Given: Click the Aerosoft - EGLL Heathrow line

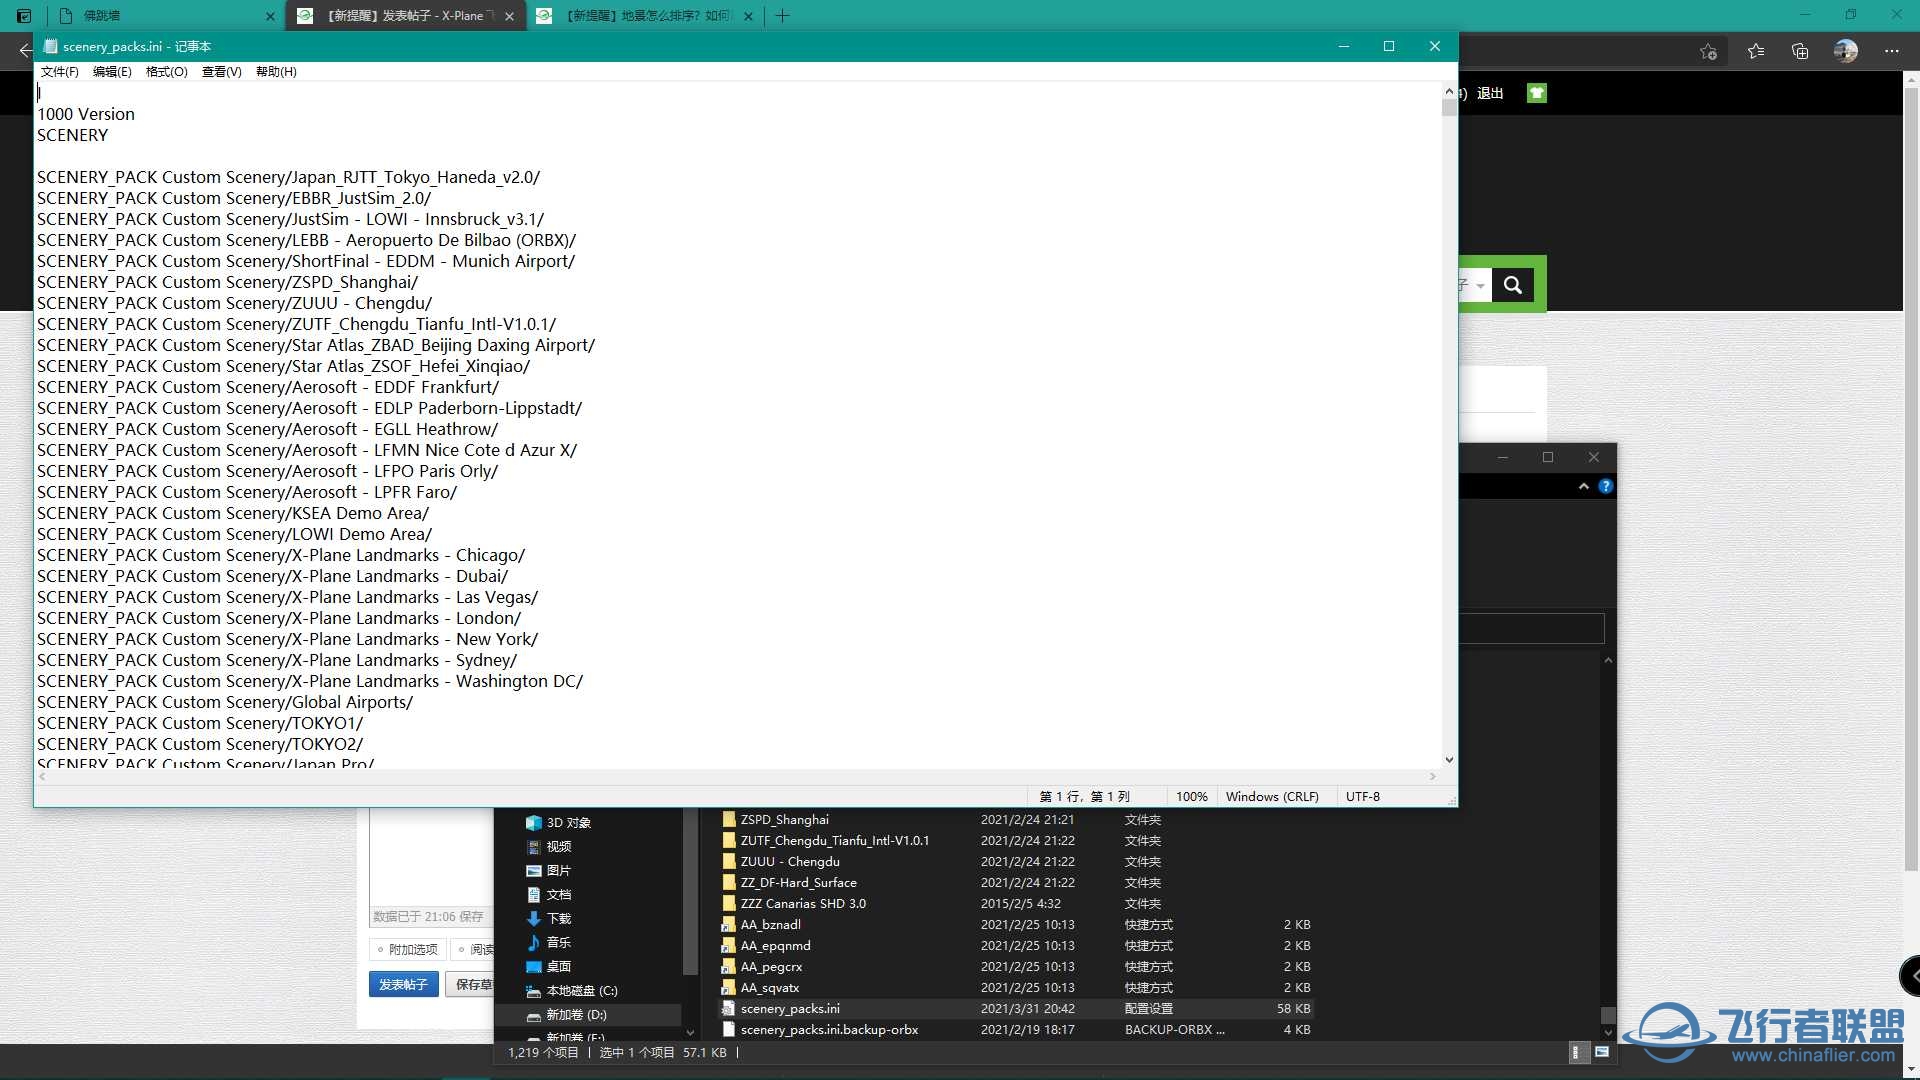Looking at the screenshot, I should tap(267, 429).
